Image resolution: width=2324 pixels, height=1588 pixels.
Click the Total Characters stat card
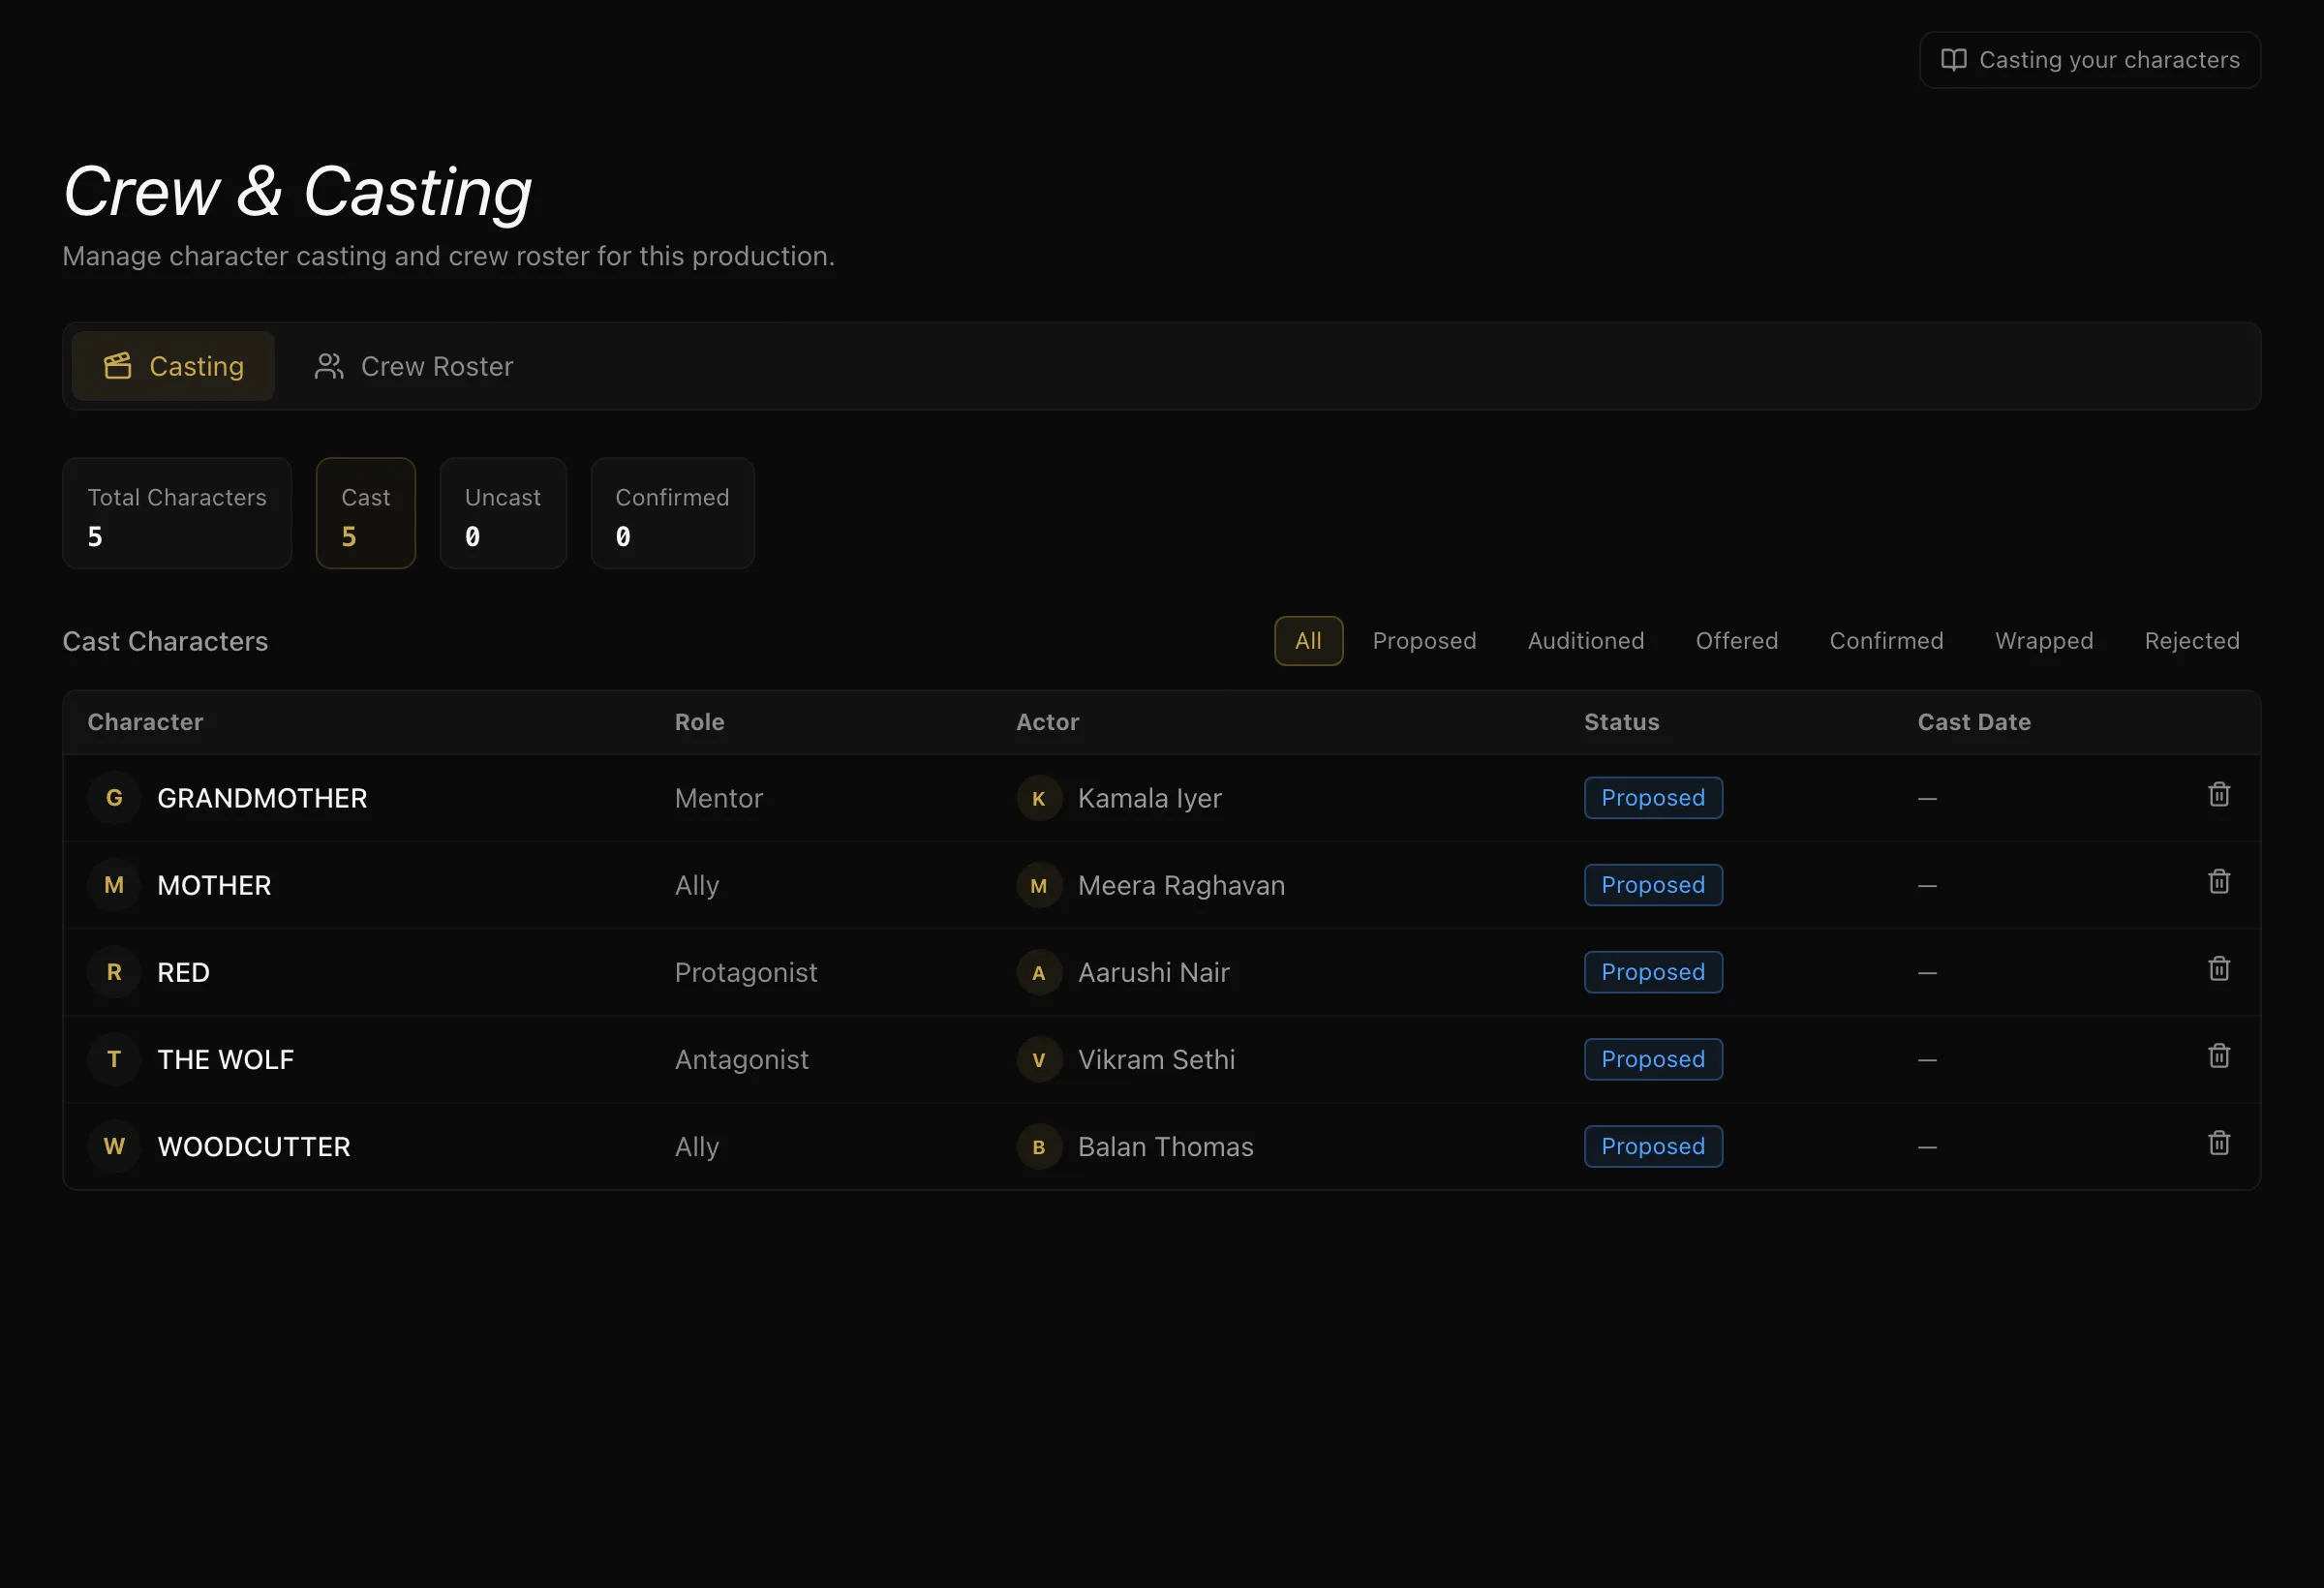[177, 514]
